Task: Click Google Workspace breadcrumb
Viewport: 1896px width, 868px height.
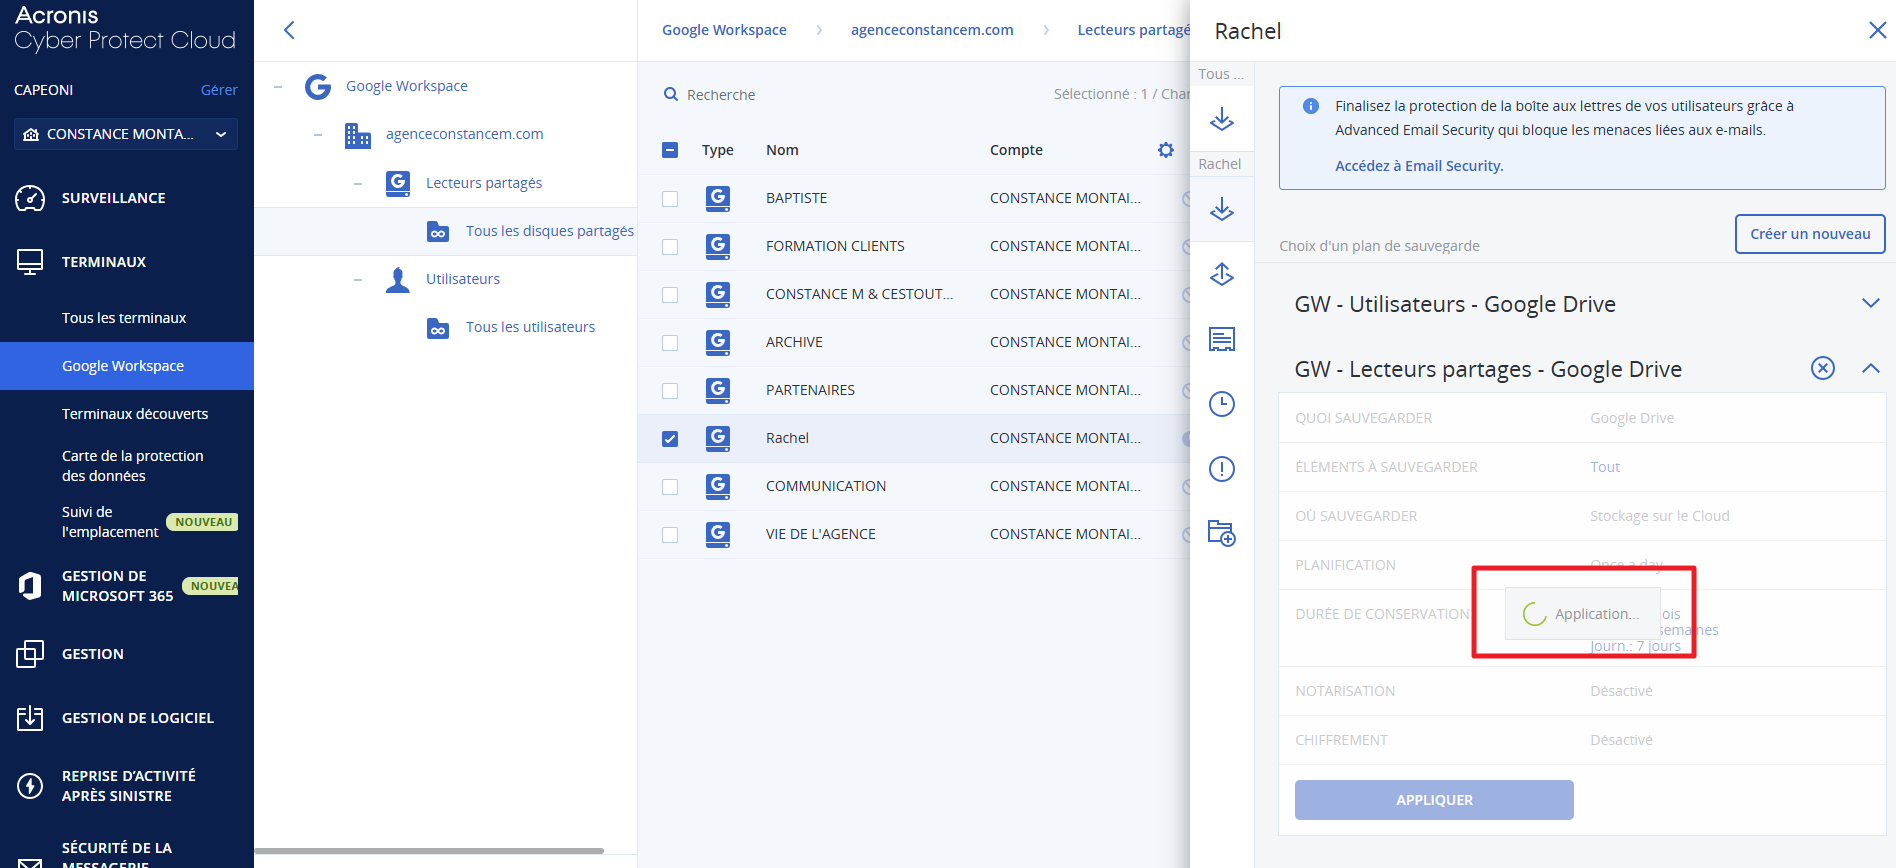Action: click(x=724, y=30)
